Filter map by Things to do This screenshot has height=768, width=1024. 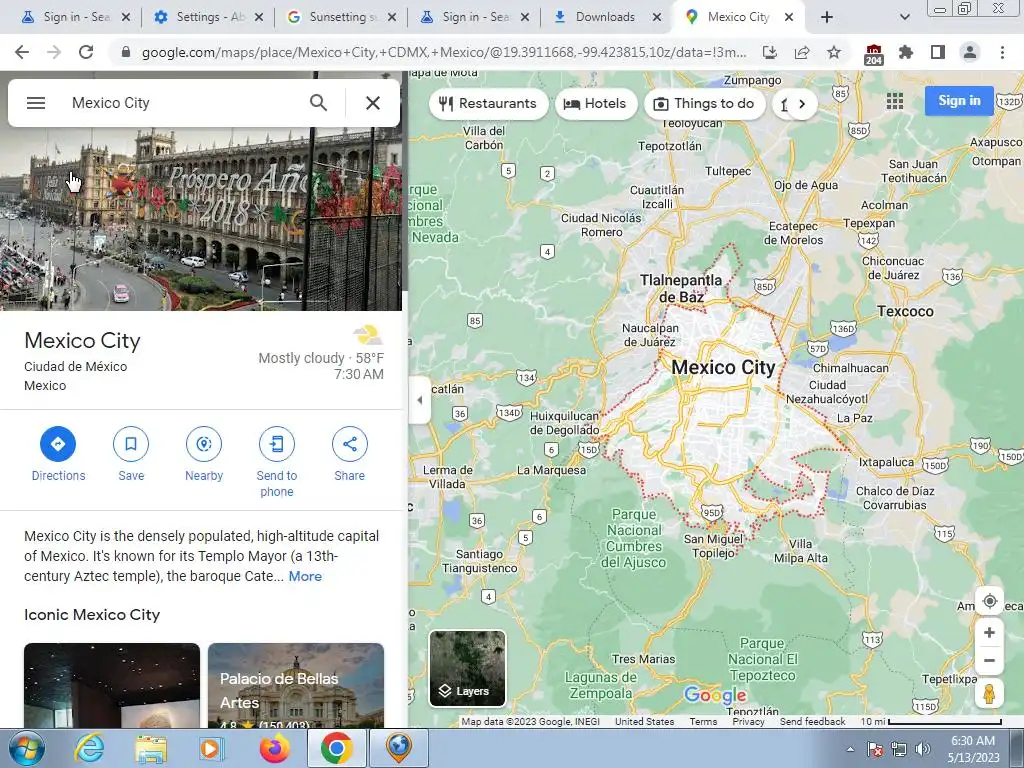(x=705, y=103)
